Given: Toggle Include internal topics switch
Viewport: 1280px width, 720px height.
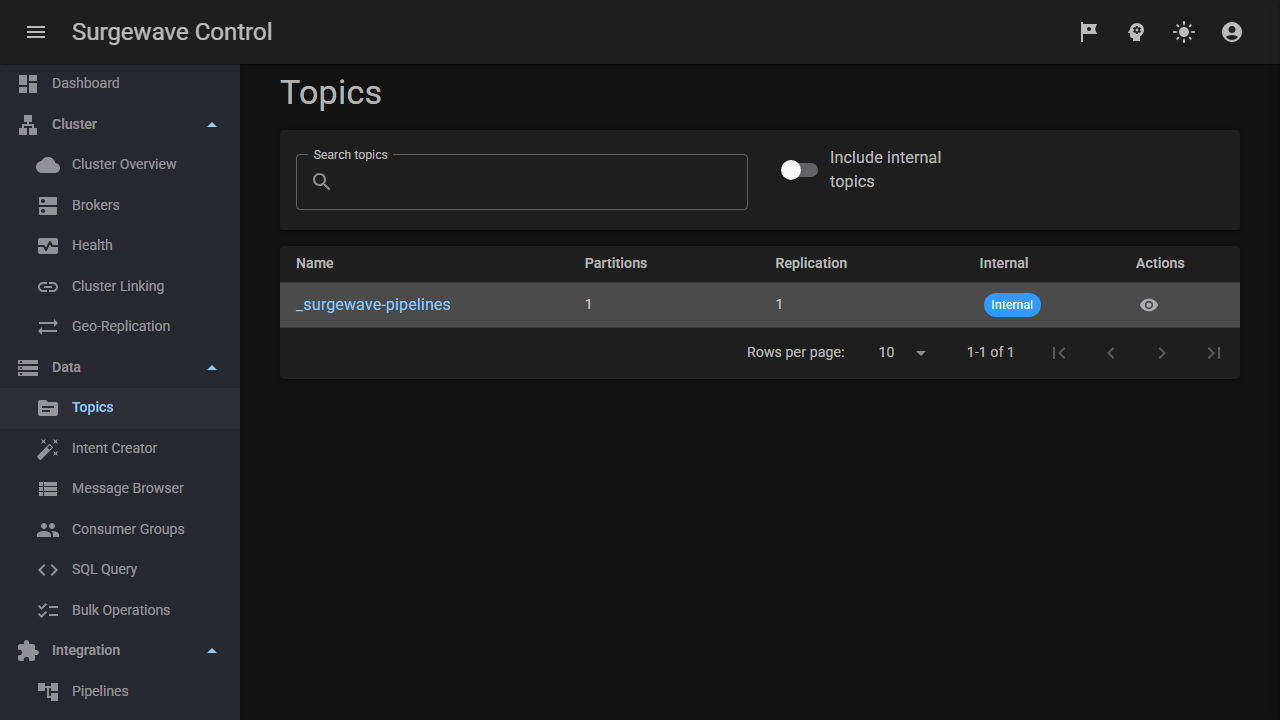Looking at the screenshot, I should (x=799, y=170).
